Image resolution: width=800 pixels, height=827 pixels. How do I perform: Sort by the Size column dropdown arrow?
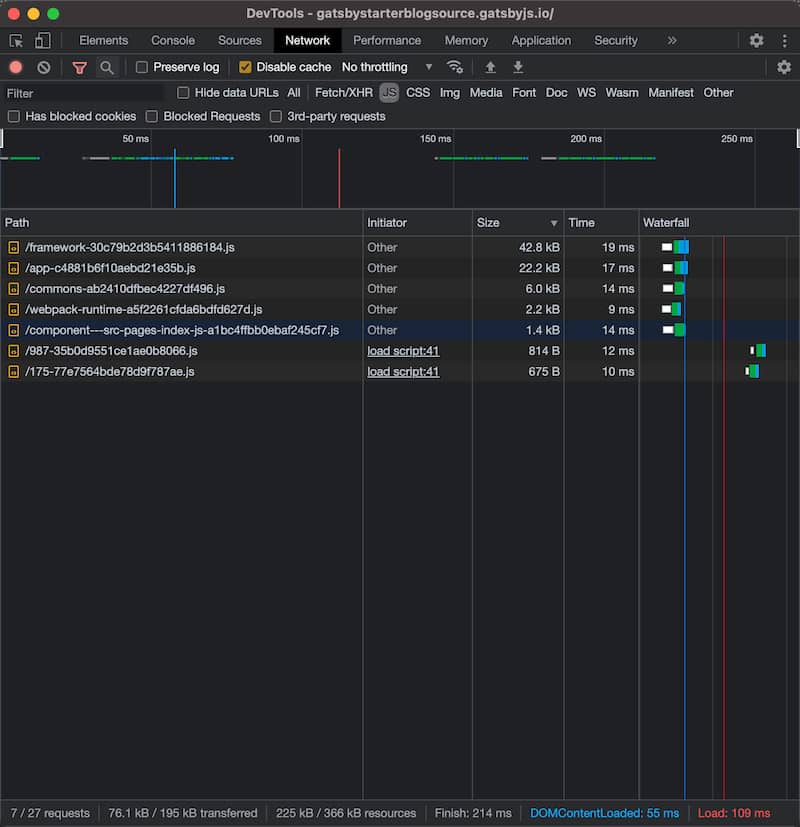coord(553,222)
